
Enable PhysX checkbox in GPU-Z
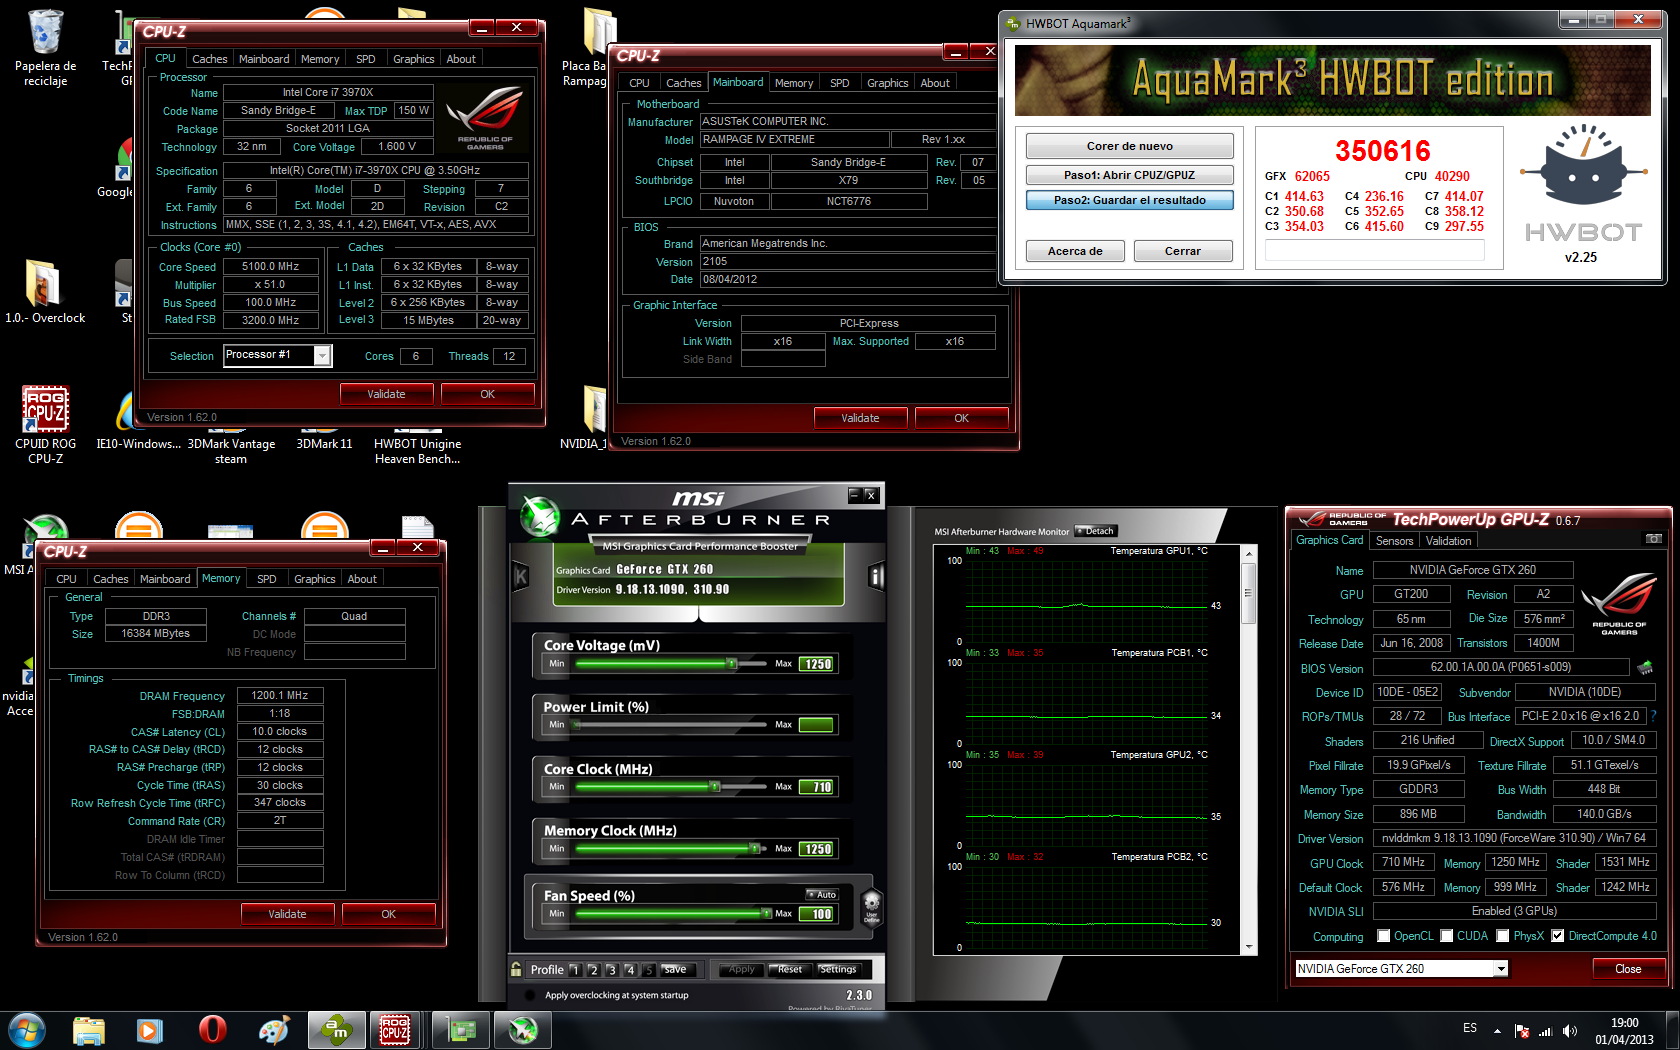coord(1503,936)
